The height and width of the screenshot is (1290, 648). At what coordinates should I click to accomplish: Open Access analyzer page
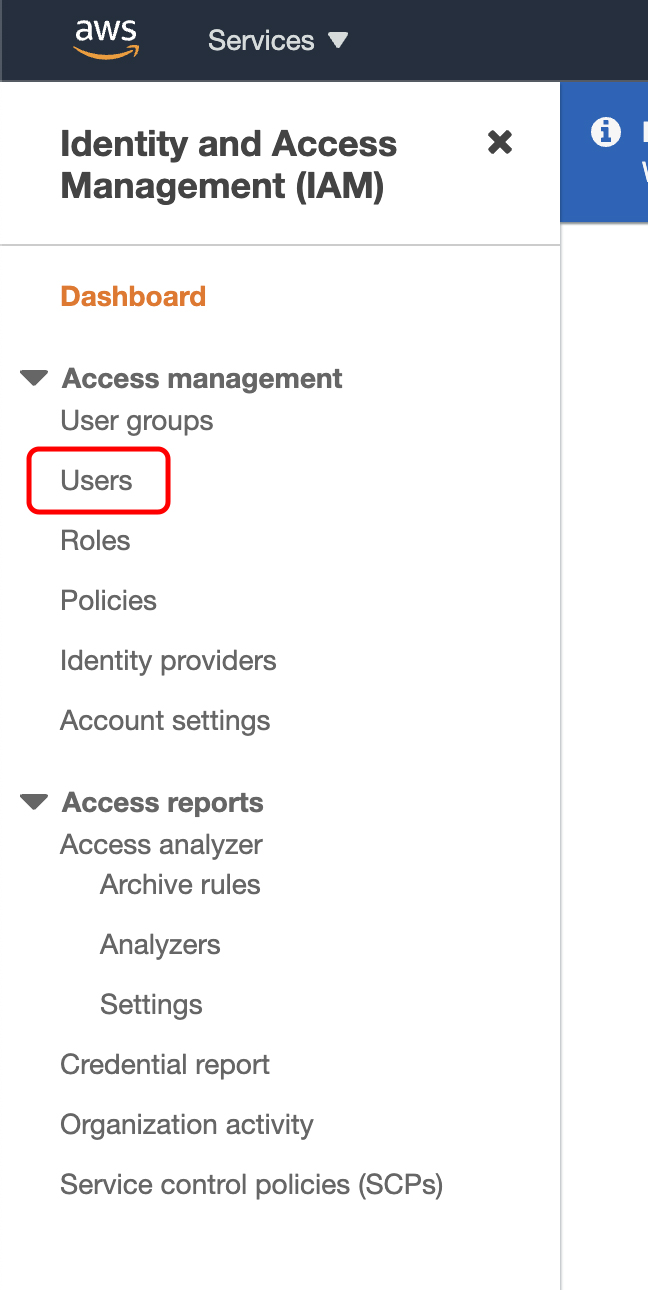(x=161, y=845)
